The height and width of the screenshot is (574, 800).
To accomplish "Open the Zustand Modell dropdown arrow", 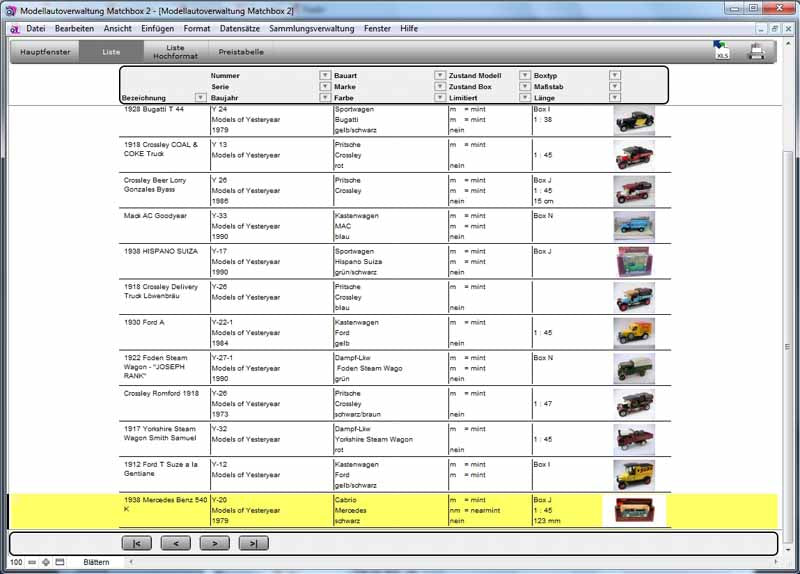I will (524, 75).
